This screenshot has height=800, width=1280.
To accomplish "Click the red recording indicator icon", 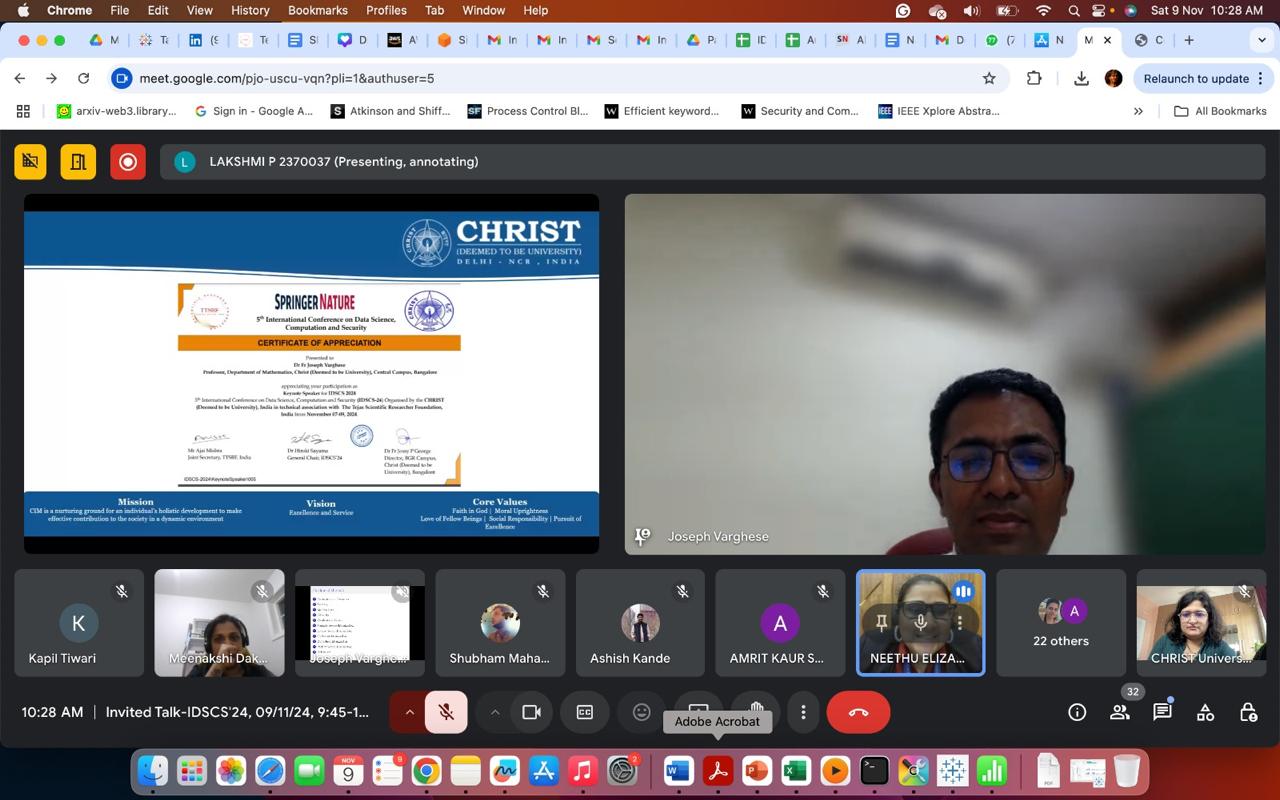I will click(x=128, y=161).
